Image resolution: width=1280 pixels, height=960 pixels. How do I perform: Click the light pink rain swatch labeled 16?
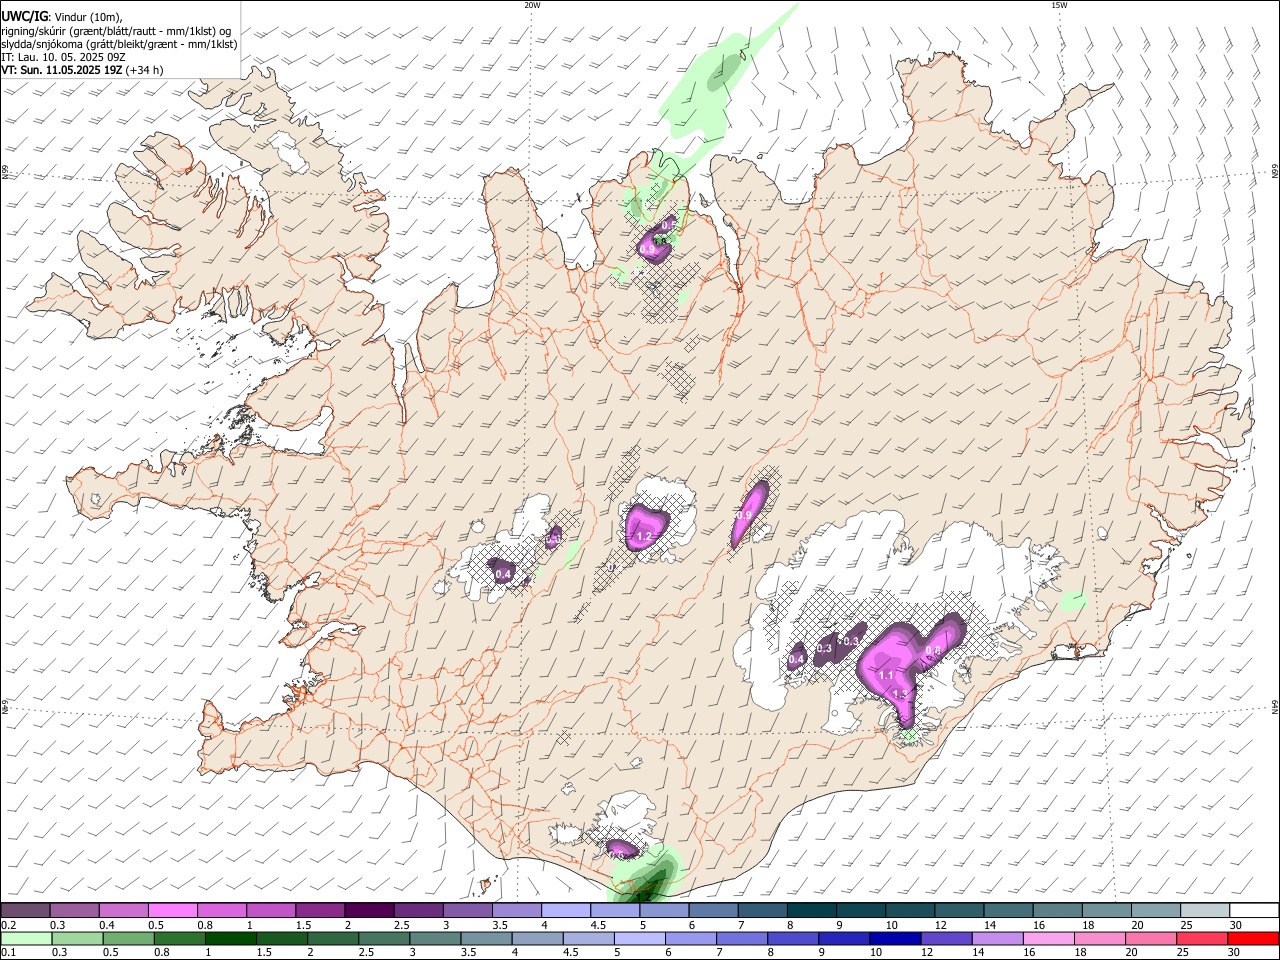(1049, 939)
